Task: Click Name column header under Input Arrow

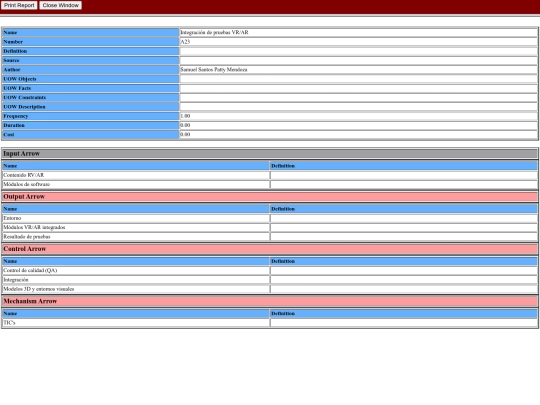Action: click(136, 166)
